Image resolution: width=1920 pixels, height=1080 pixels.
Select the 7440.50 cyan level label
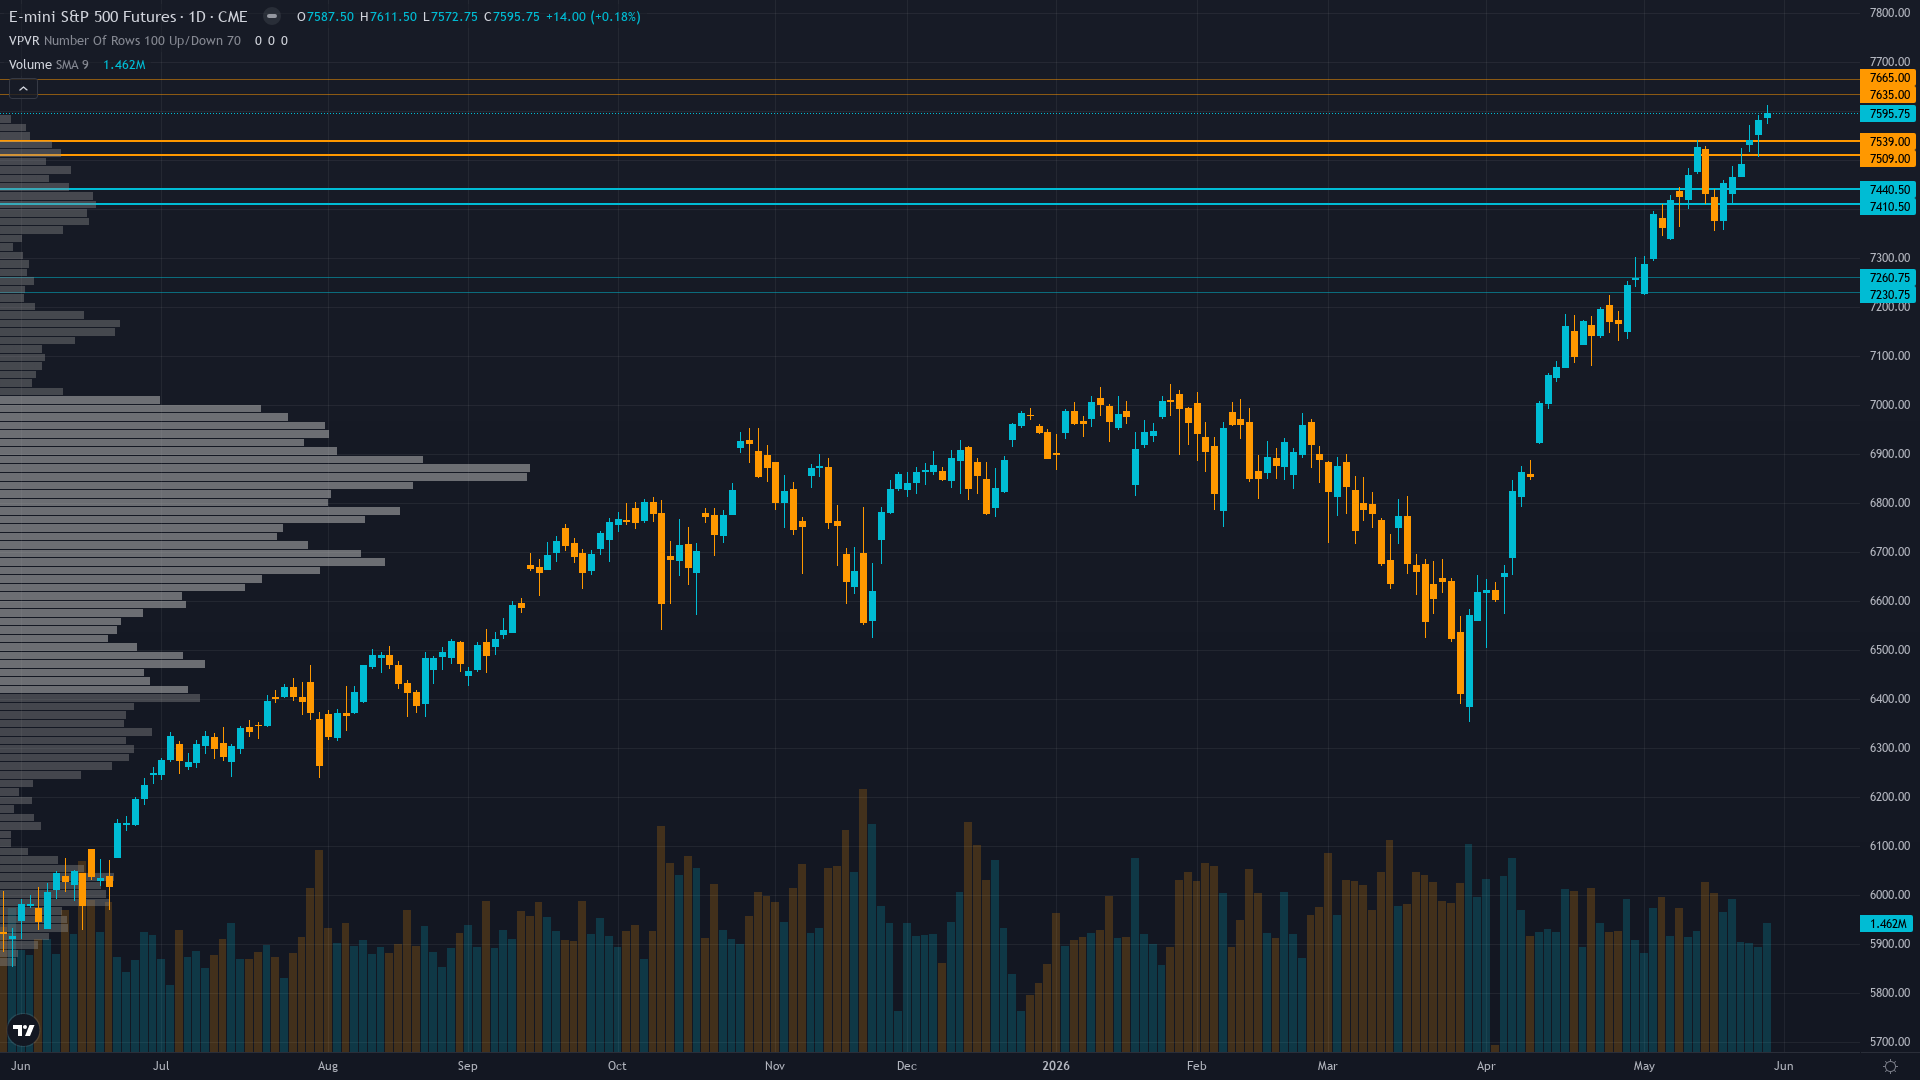[1887, 190]
